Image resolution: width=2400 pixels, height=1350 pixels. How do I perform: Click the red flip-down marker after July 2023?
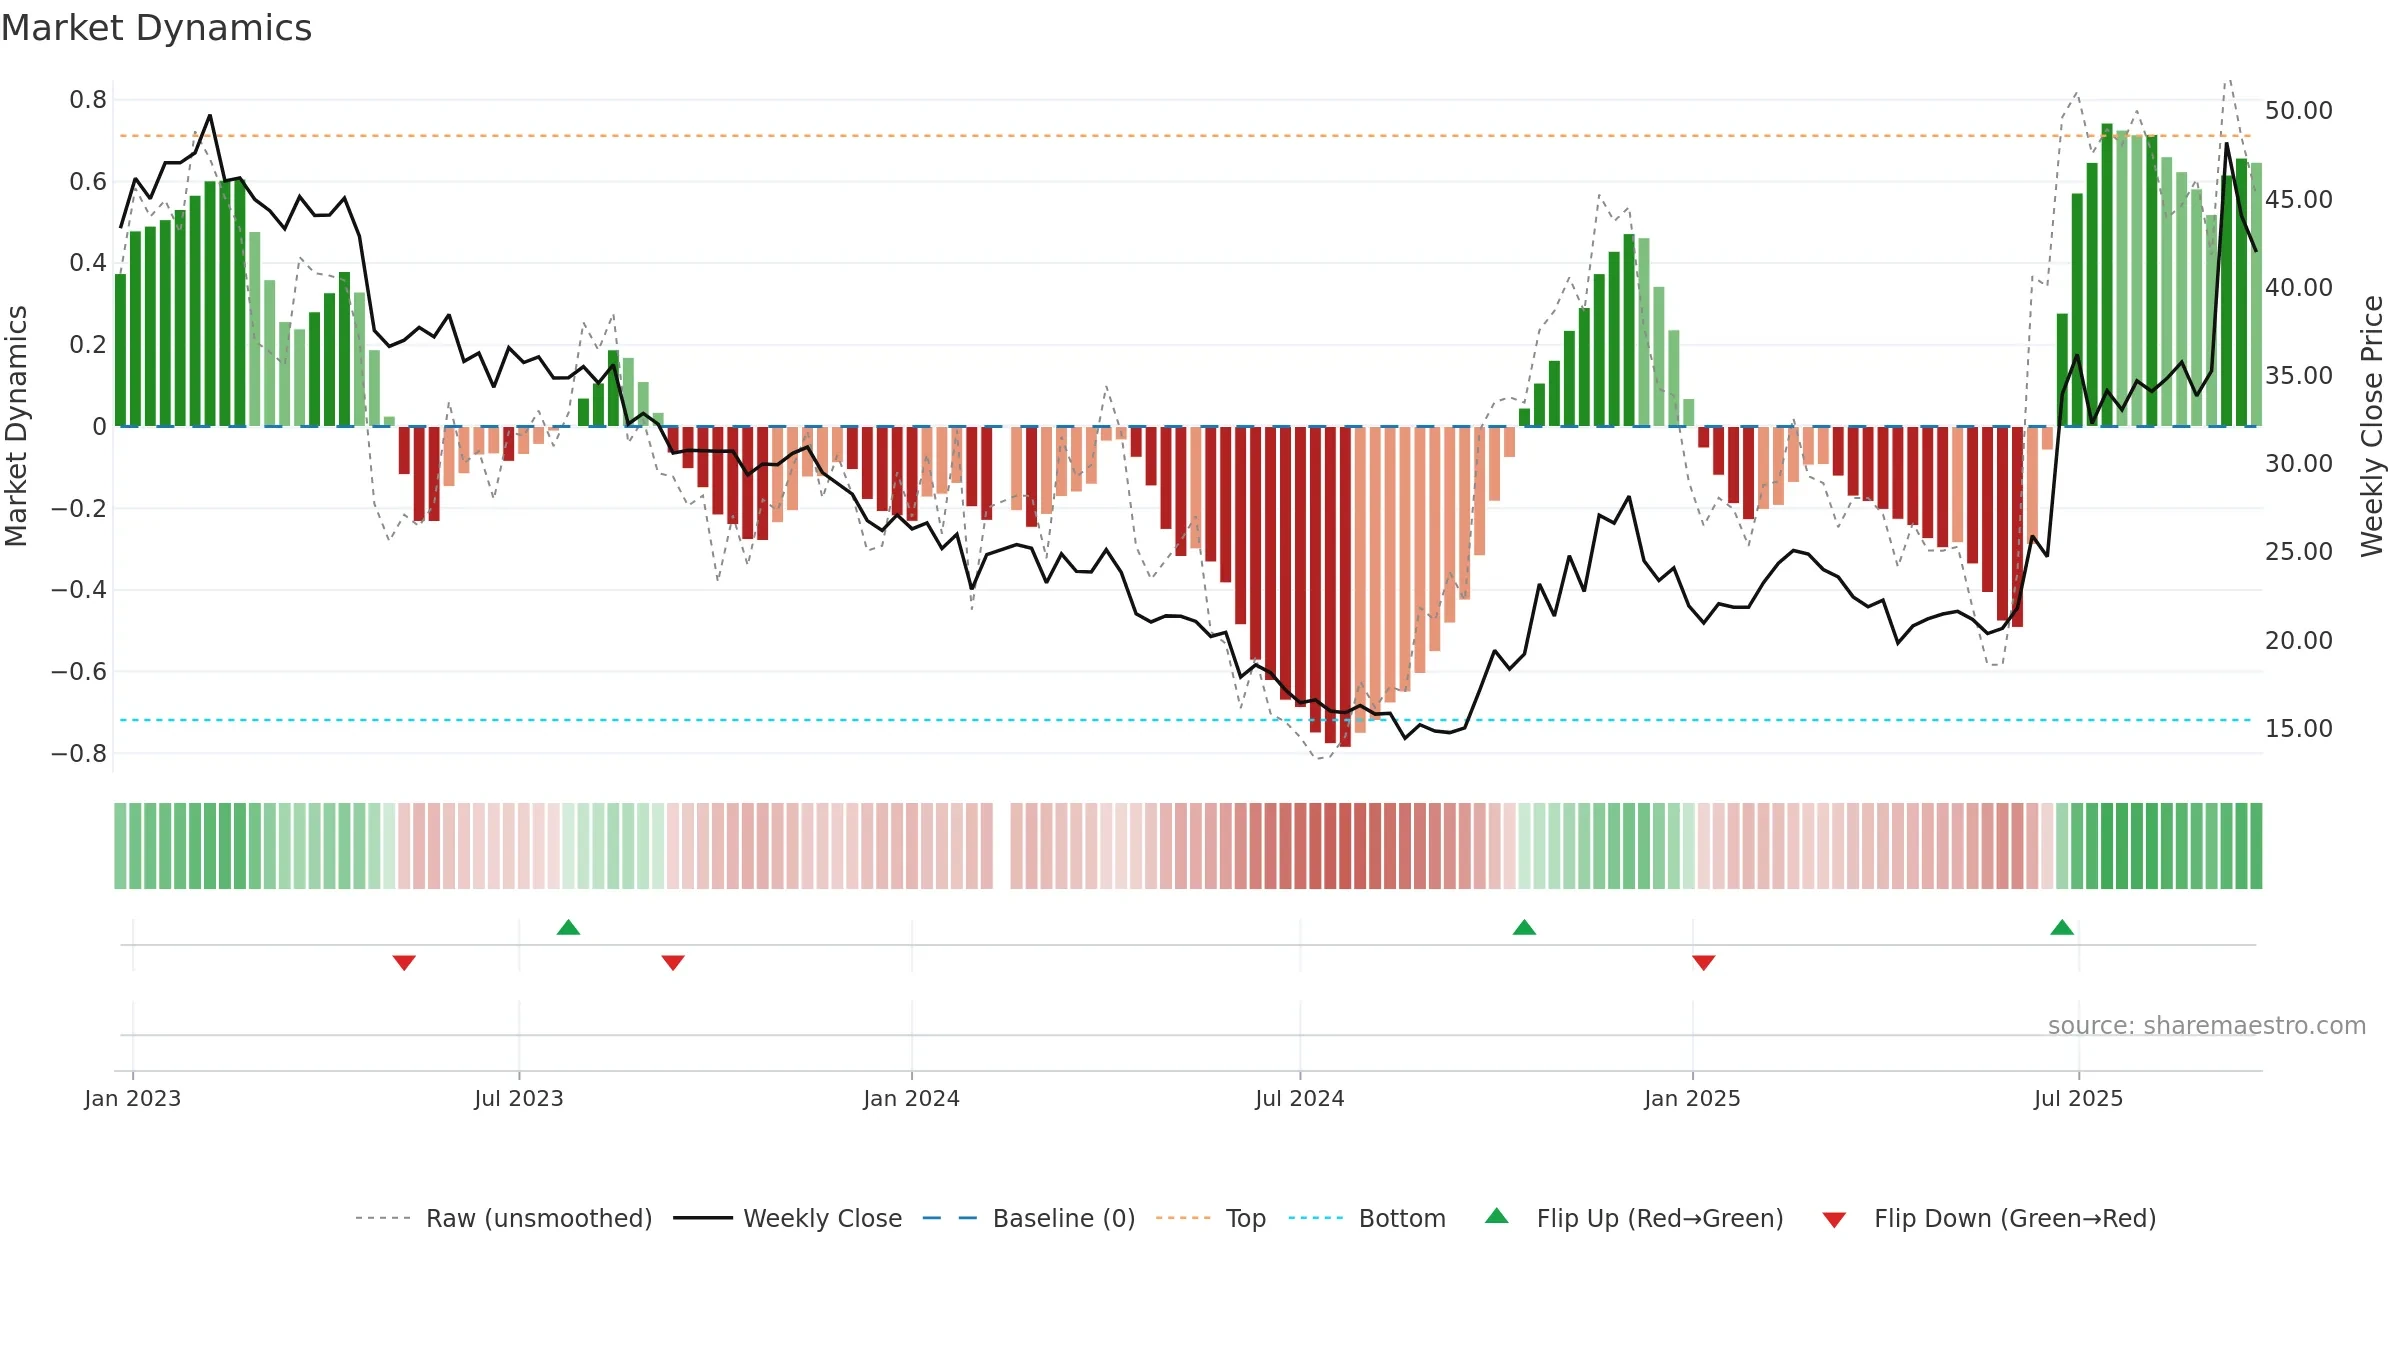point(673,962)
